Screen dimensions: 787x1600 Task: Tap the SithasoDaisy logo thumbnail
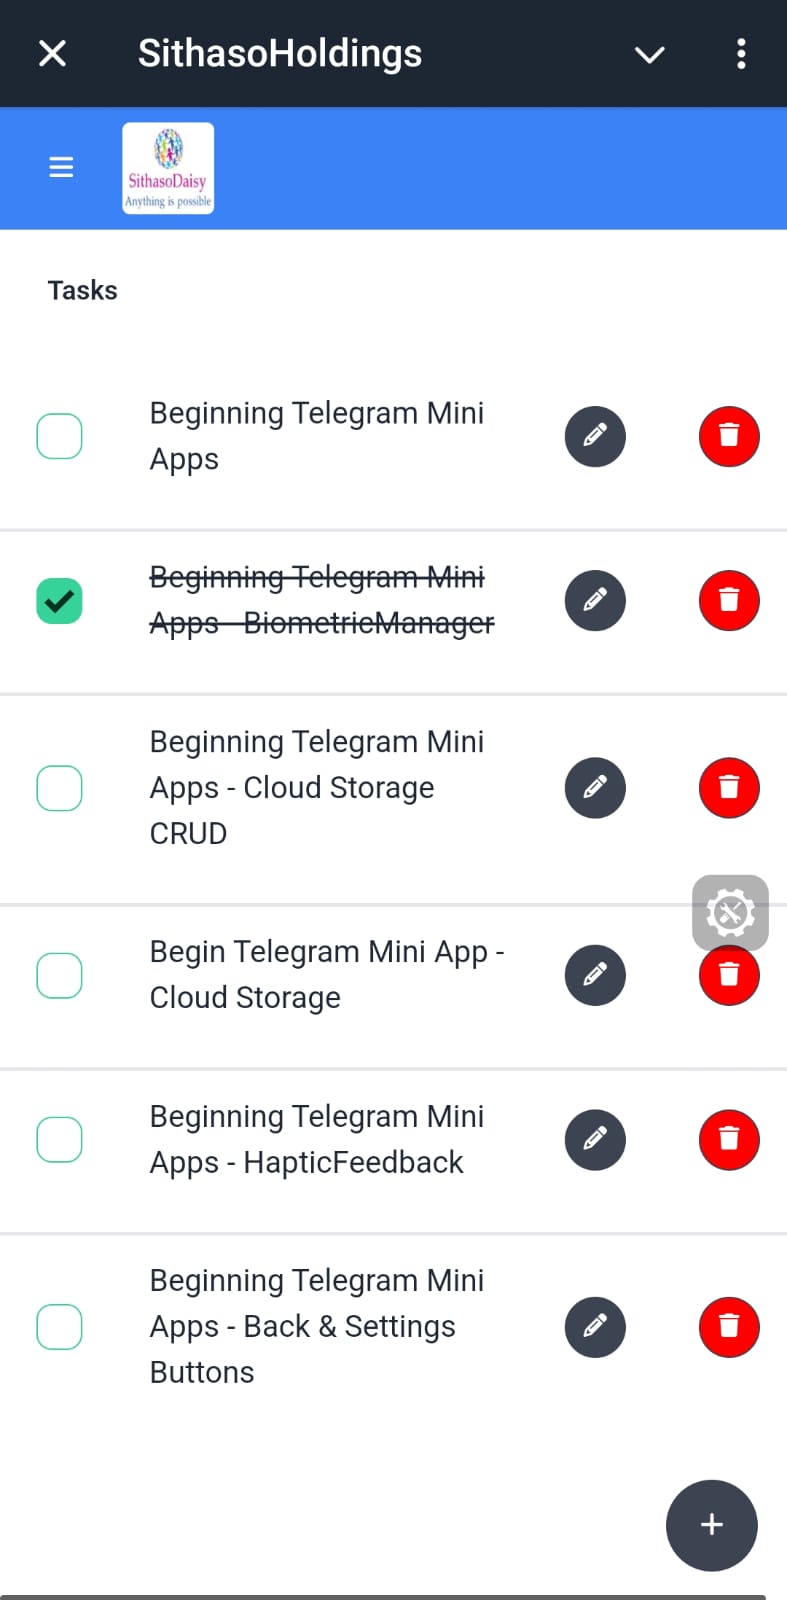pos(168,168)
